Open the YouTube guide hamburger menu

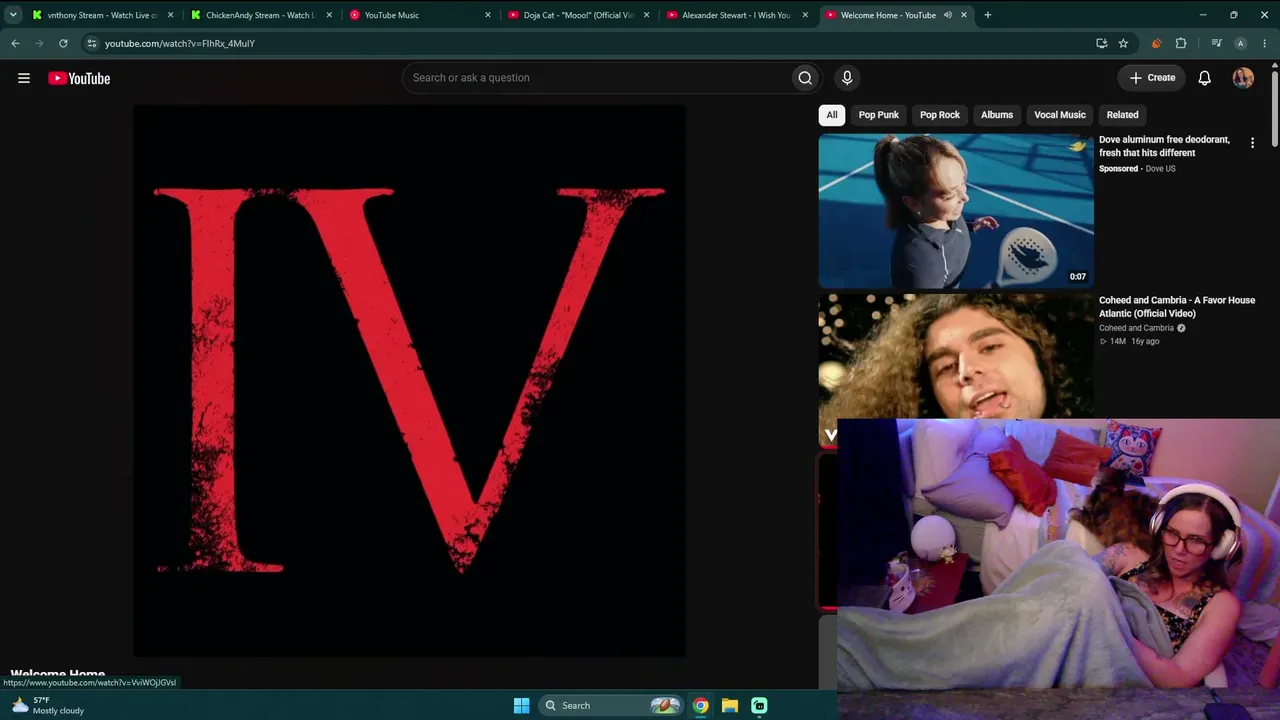click(x=24, y=78)
